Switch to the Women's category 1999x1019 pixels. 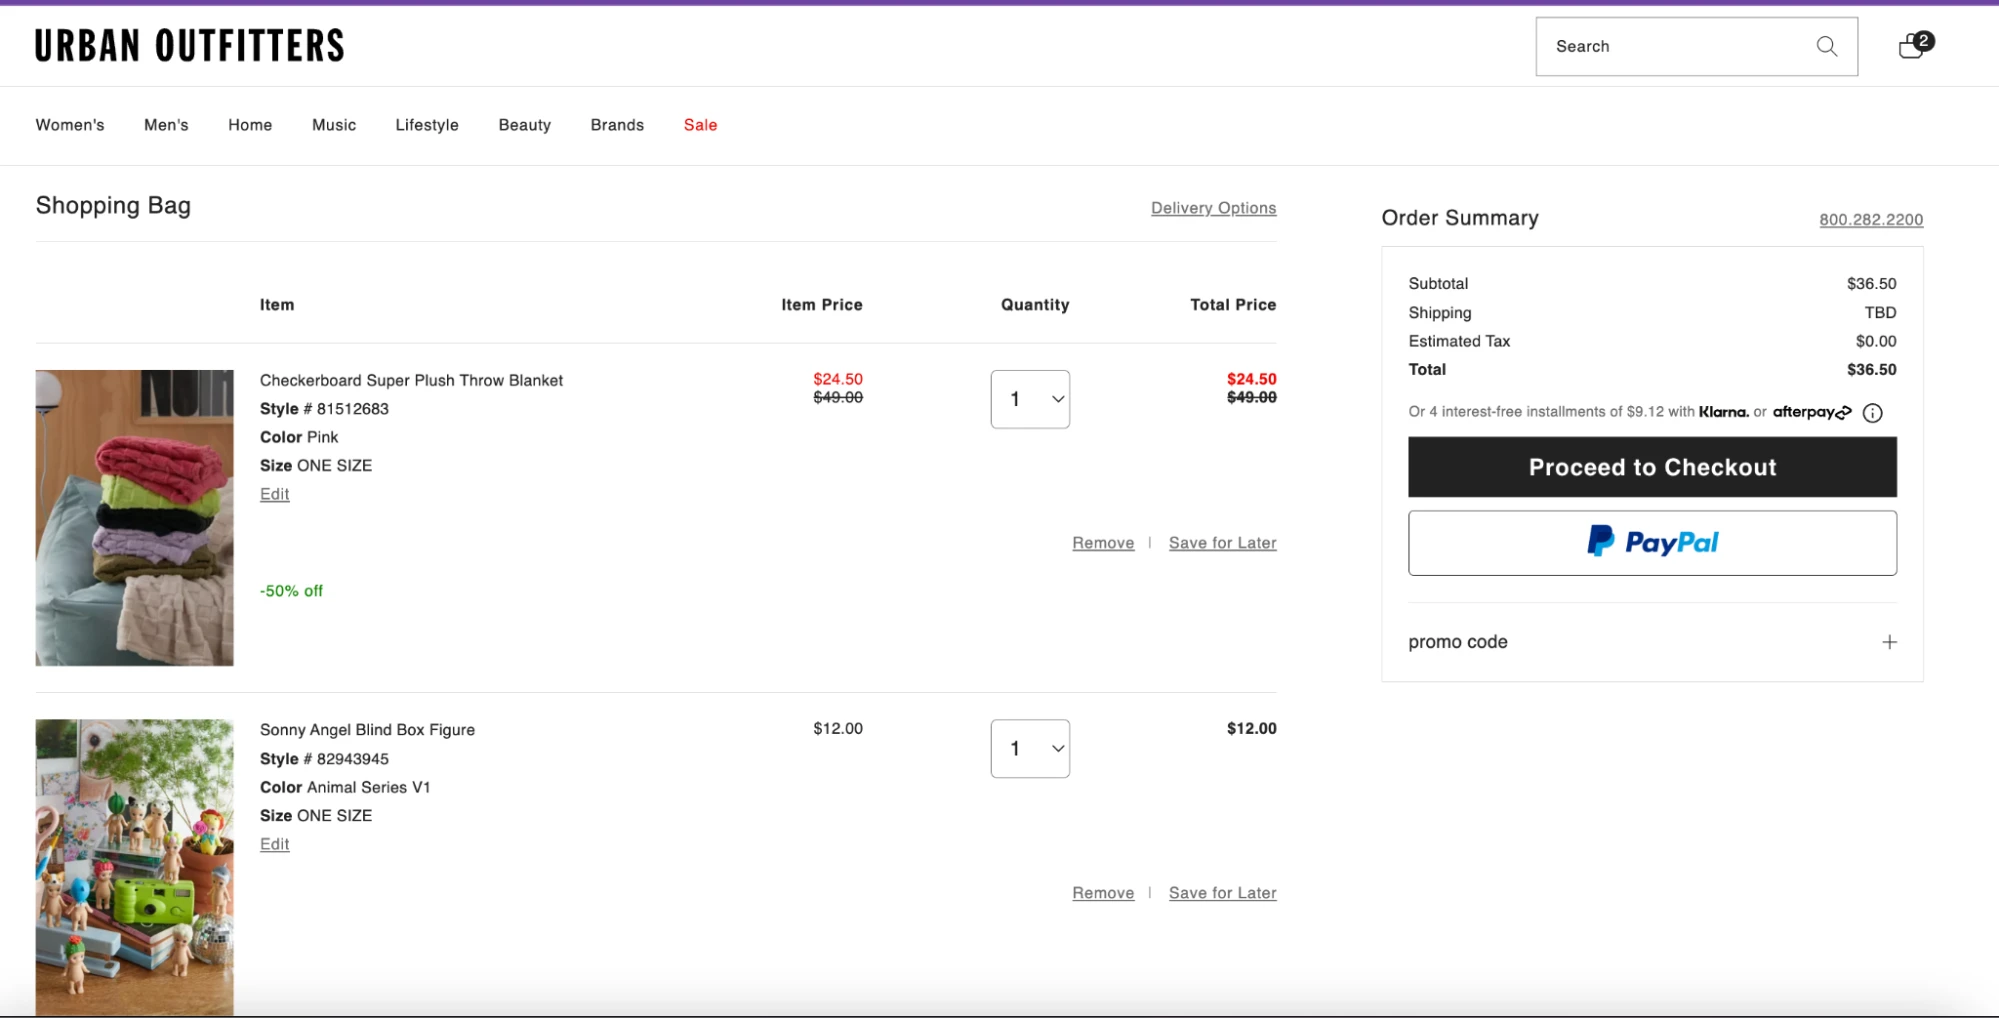tap(70, 124)
